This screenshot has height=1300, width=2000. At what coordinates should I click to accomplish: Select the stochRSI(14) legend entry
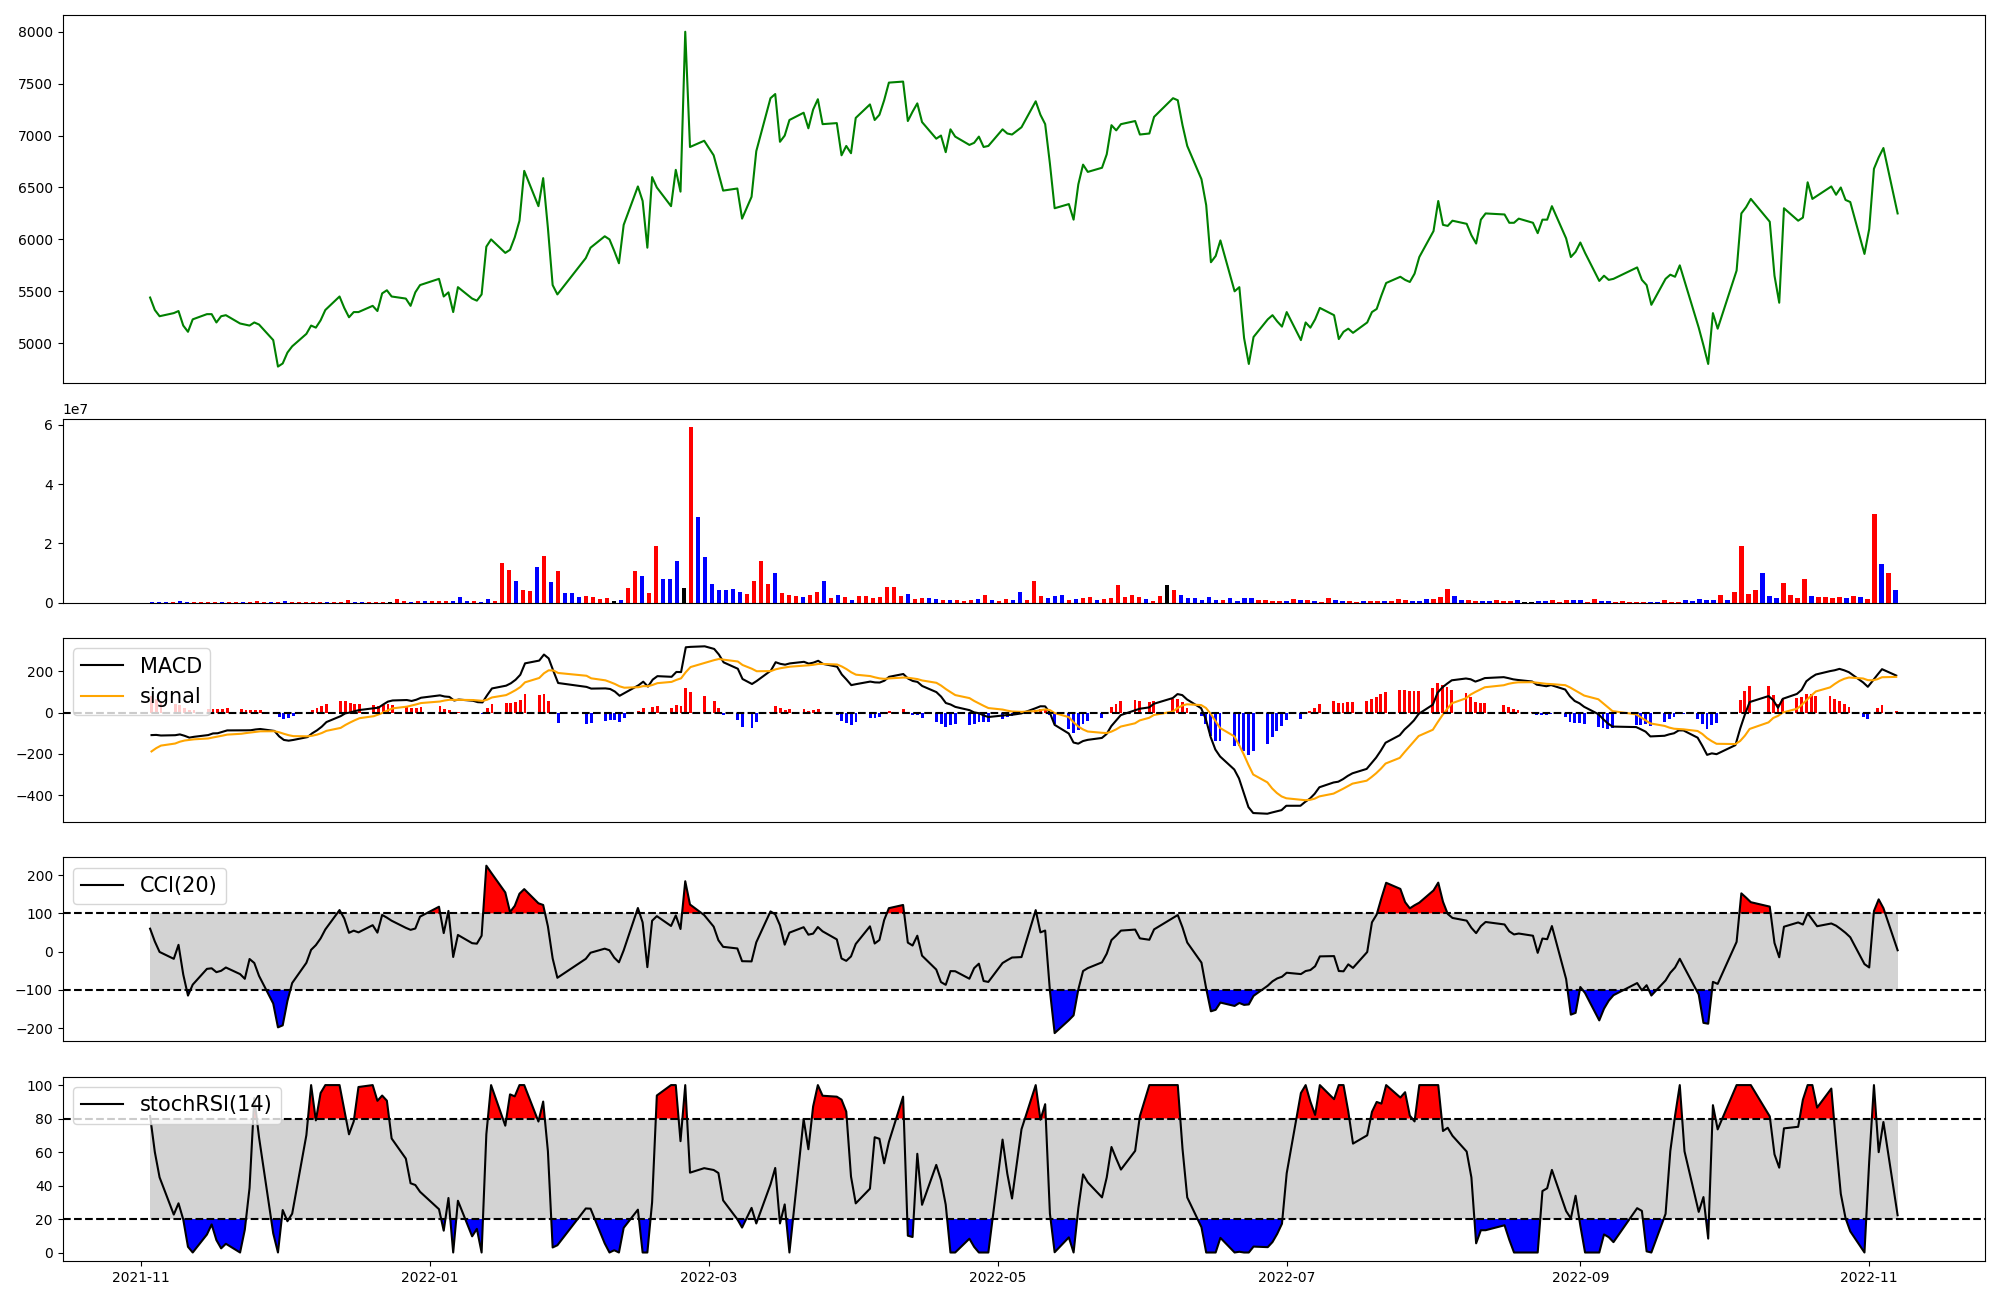(205, 1104)
